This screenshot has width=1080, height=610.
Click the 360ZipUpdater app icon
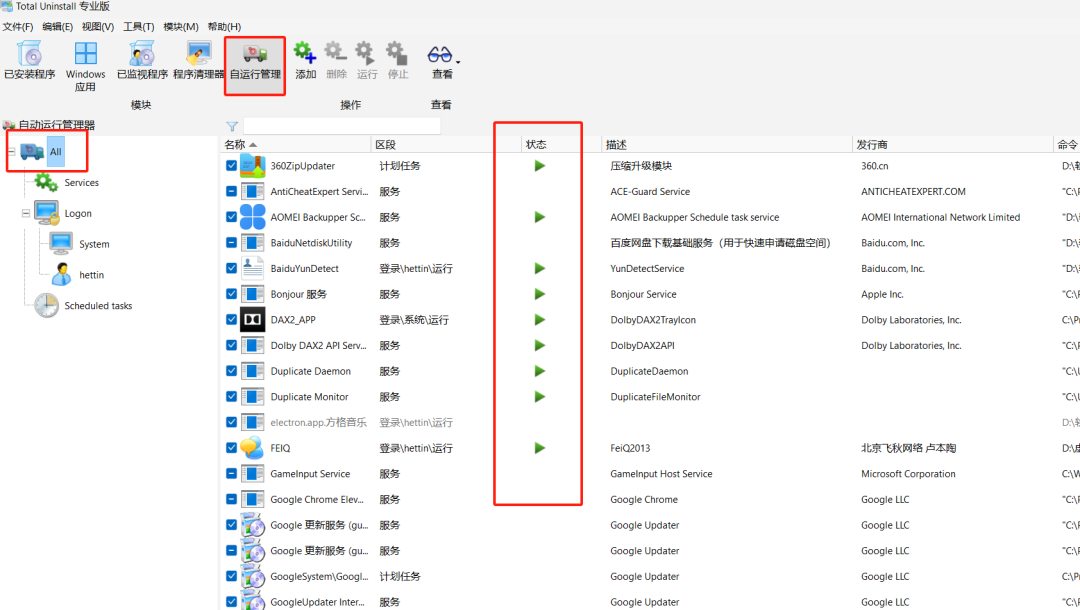253,166
